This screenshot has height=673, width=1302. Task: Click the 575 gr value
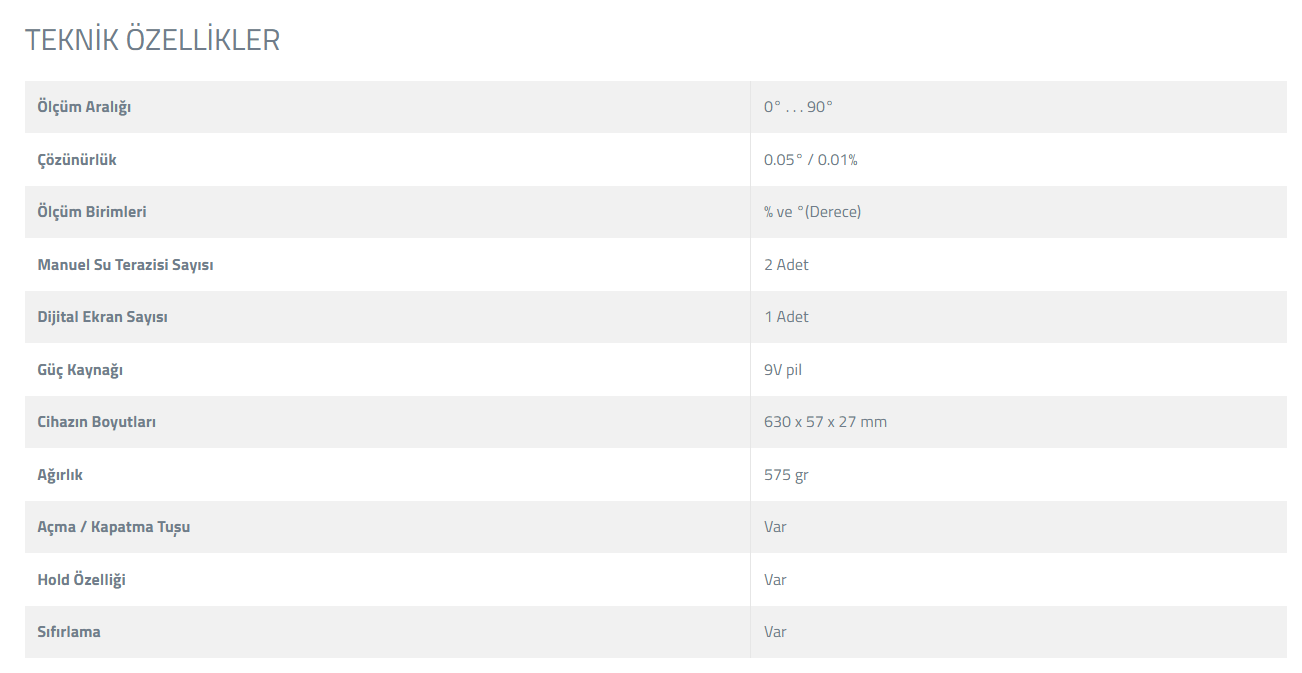786,475
